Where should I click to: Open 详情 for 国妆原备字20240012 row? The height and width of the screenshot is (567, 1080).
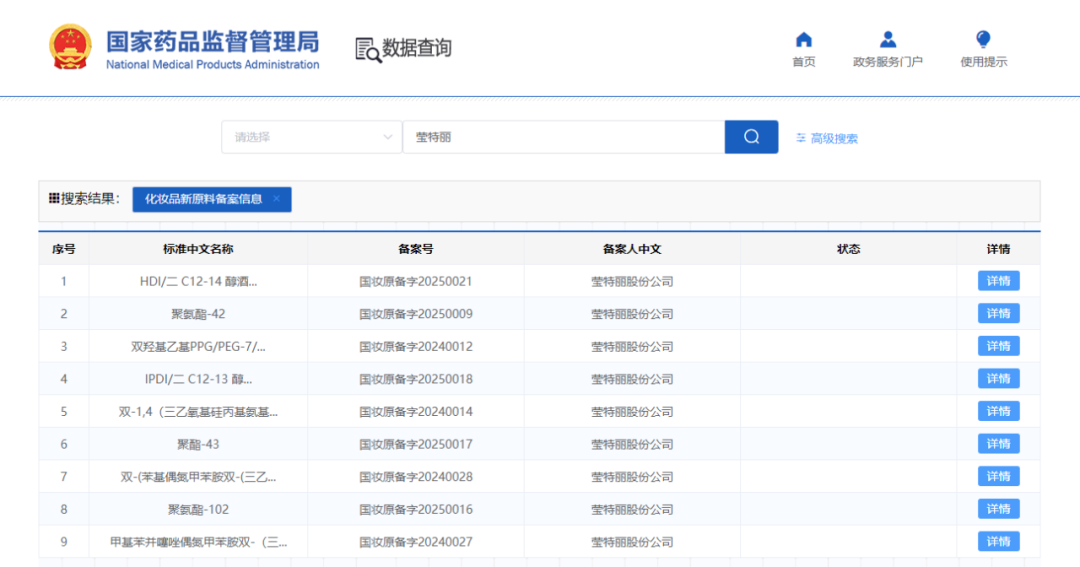[999, 346]
